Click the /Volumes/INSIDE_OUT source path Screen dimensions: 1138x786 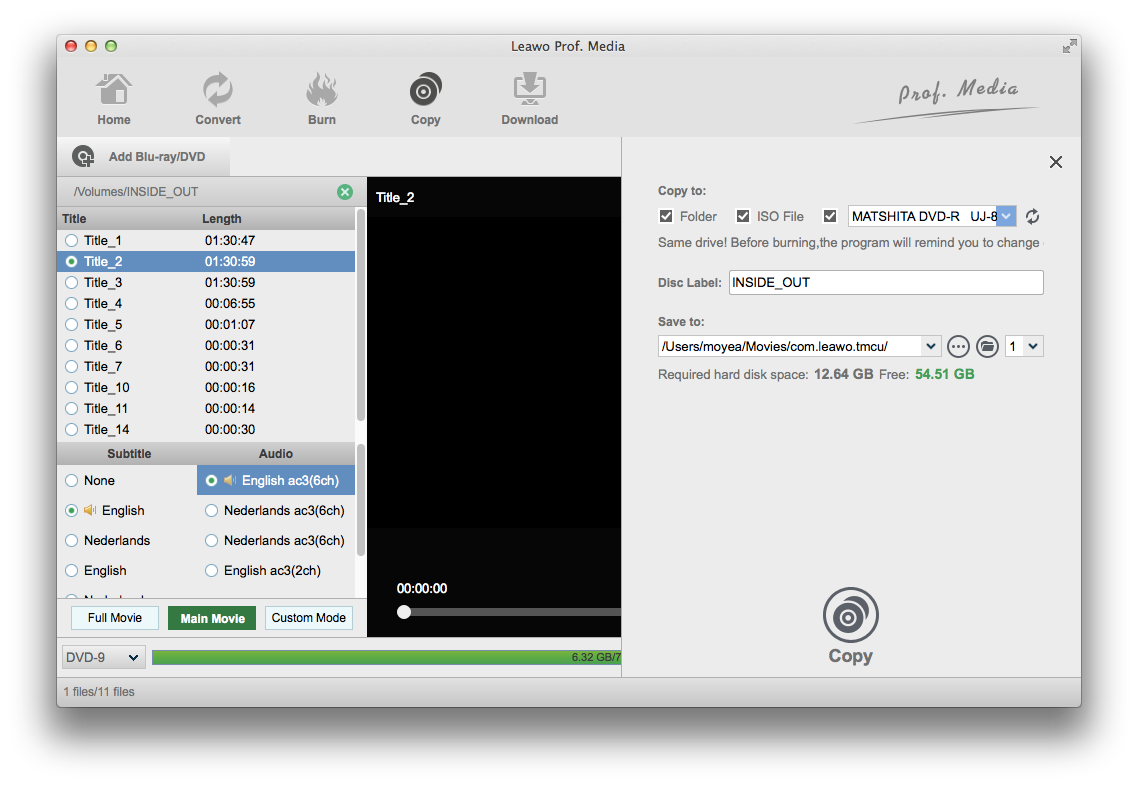(136, 192)
